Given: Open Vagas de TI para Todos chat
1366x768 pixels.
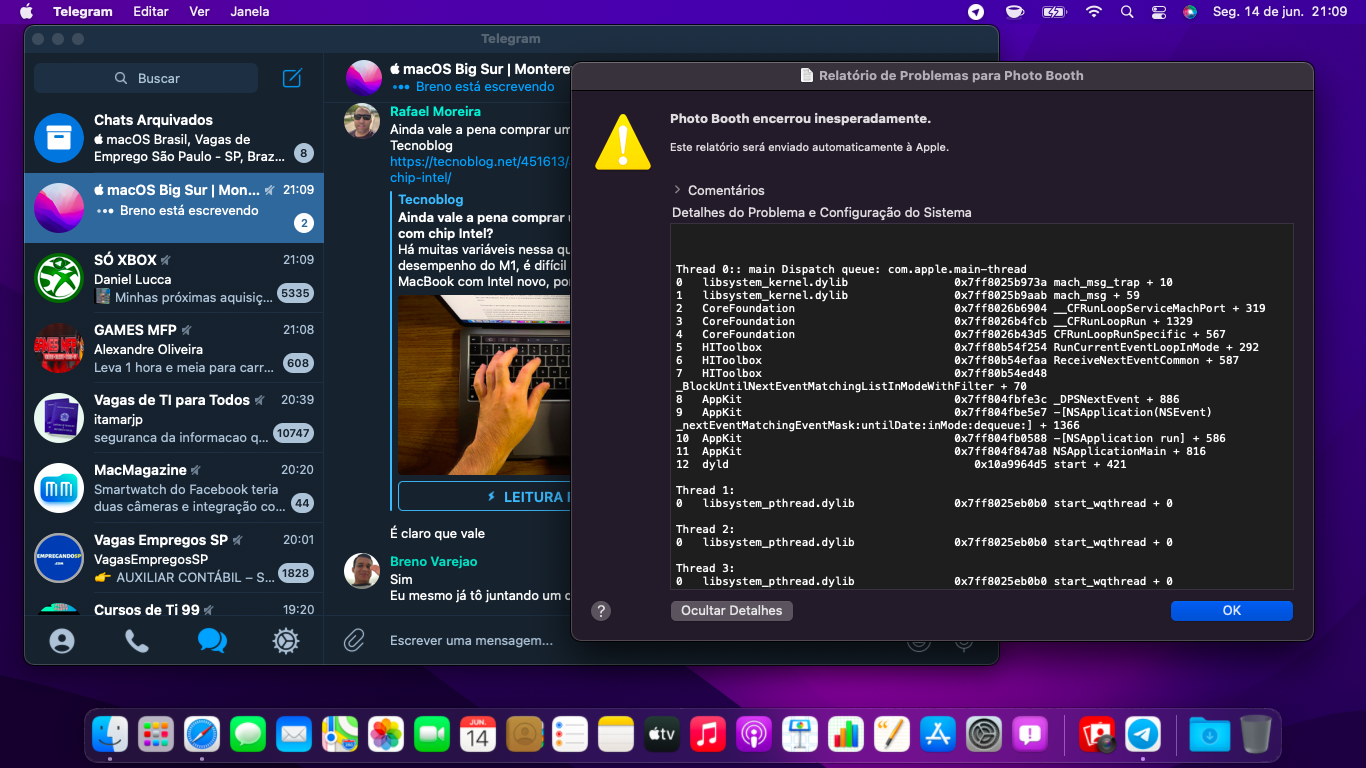Looking at the screenshot, I should [x=174, y=418].
